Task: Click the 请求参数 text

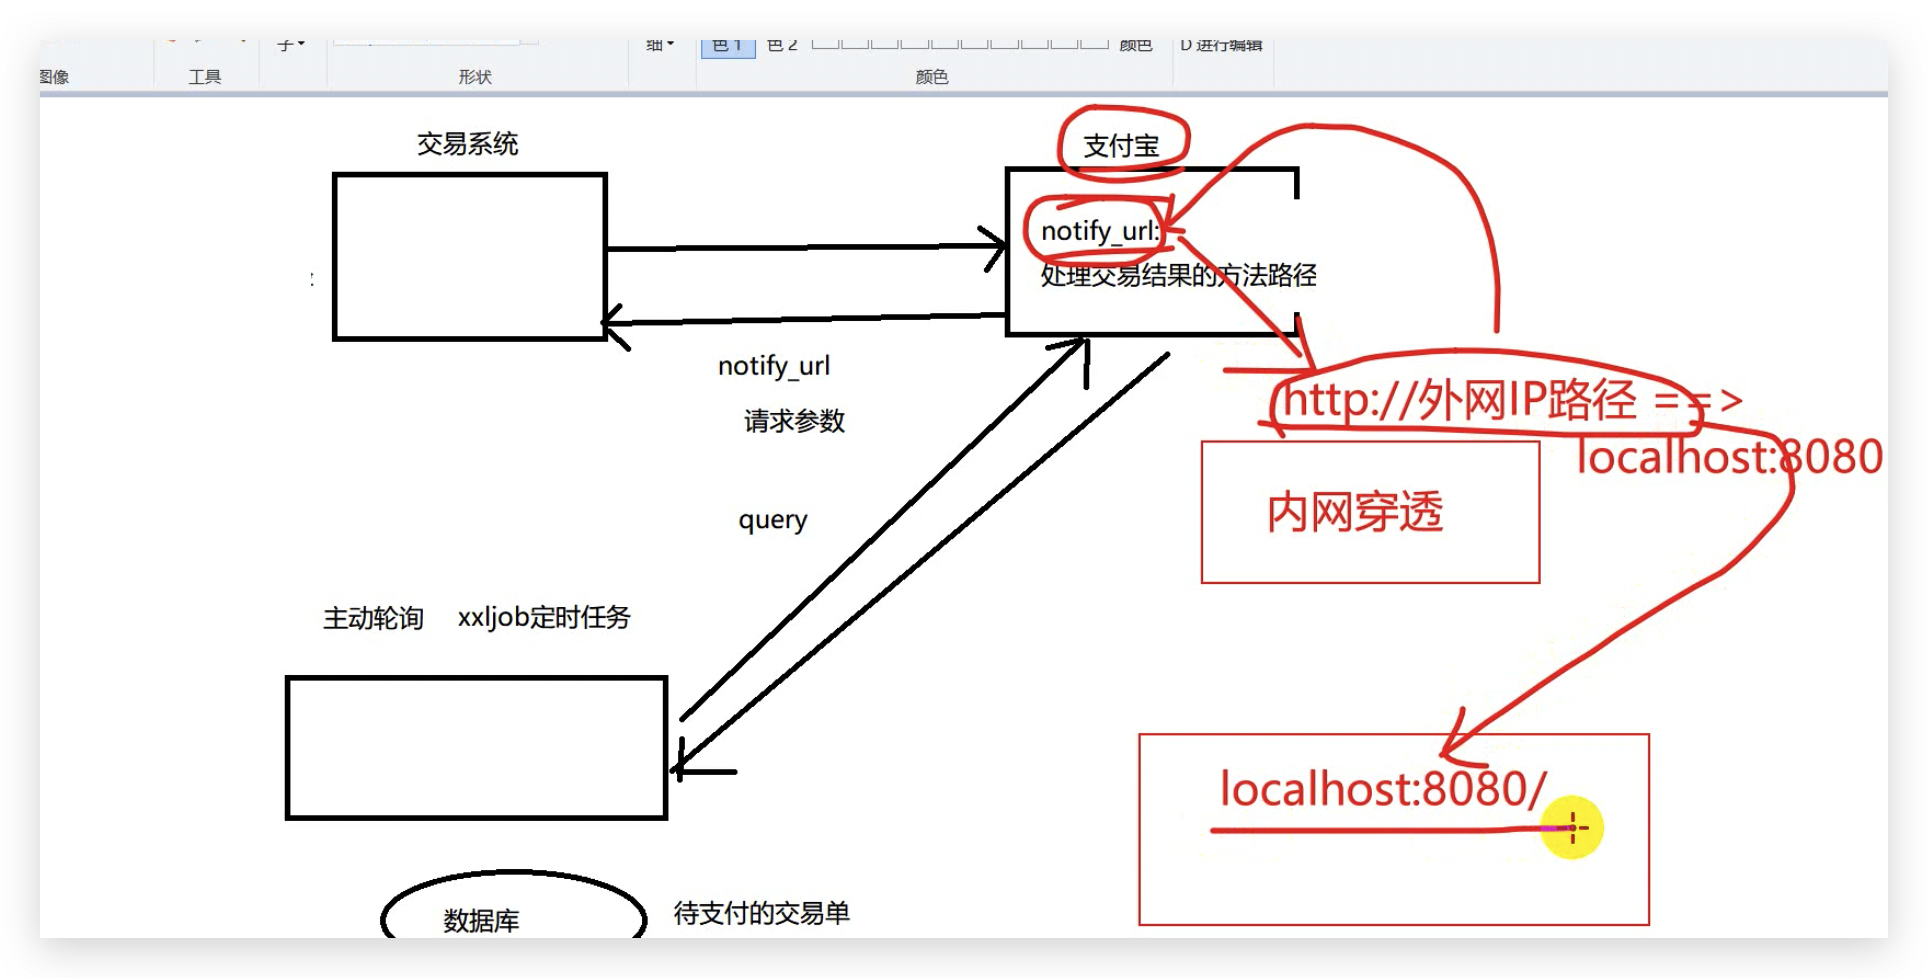Action: coord(794,421)
